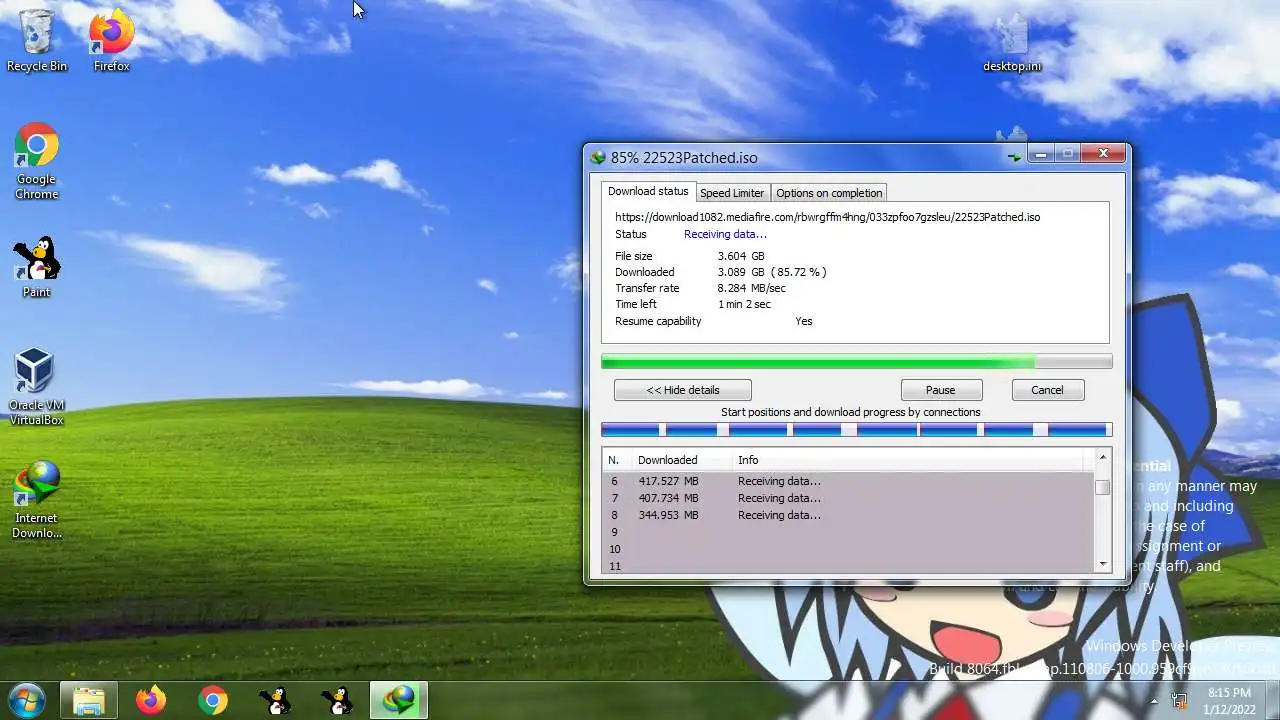Click the Downloaded column header
The width and height of the screenshot is (1280, 720).
click(682, 460)
